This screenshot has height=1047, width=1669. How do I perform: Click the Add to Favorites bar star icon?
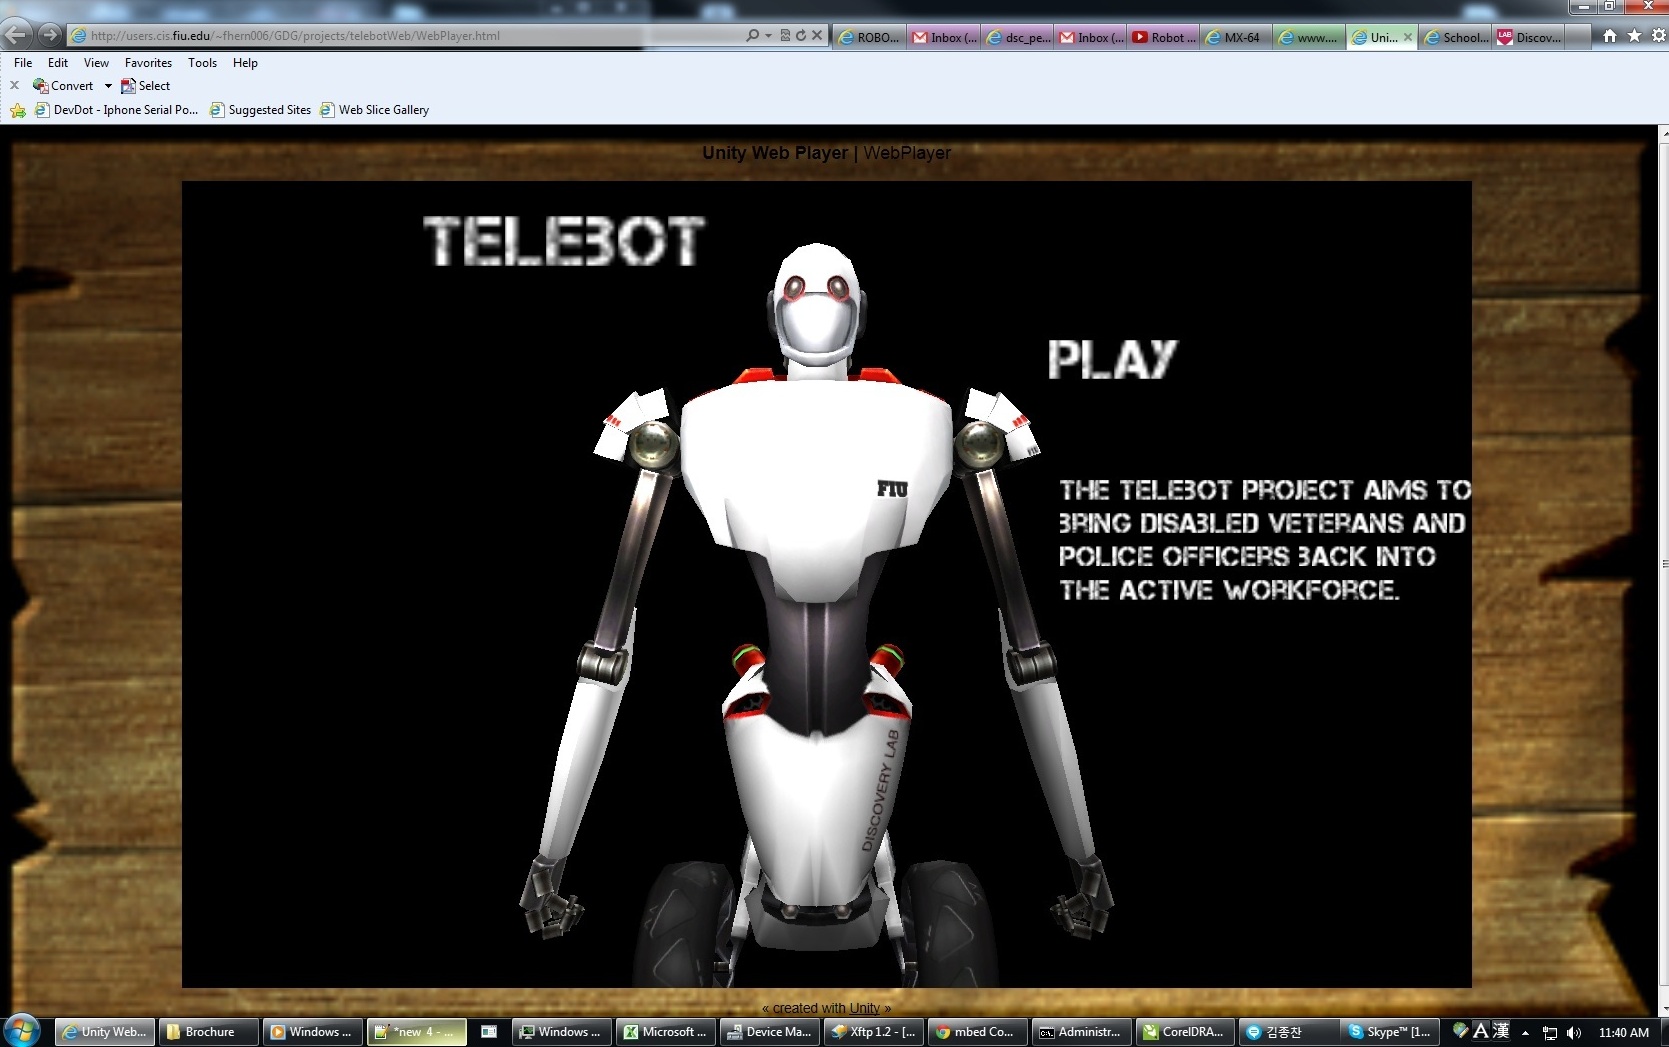pyautogui.click(x=18, y=110)
